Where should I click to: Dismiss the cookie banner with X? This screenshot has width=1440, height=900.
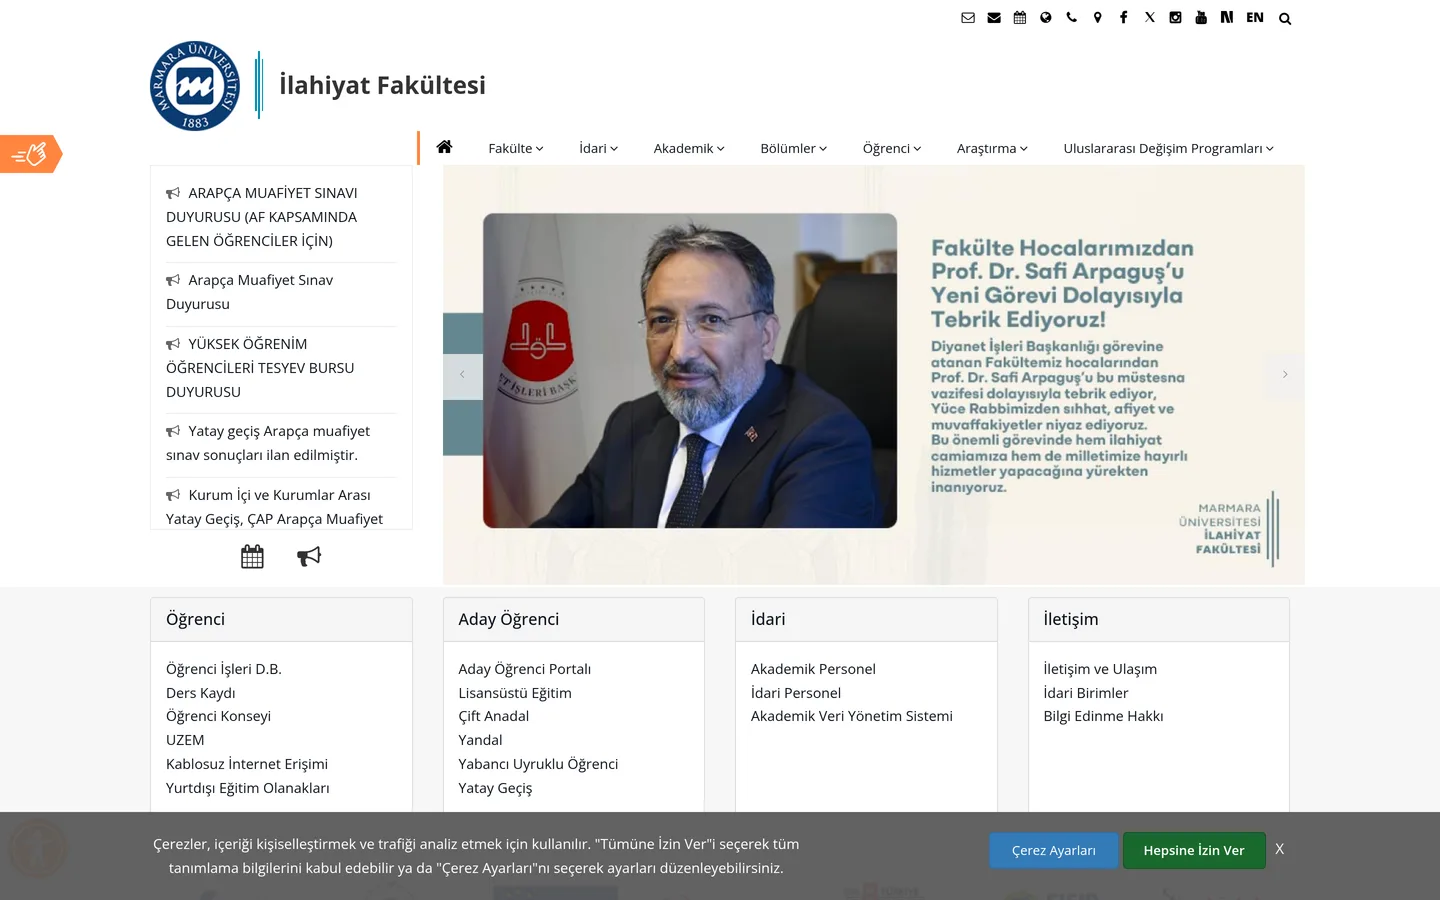click(1279, 849)
